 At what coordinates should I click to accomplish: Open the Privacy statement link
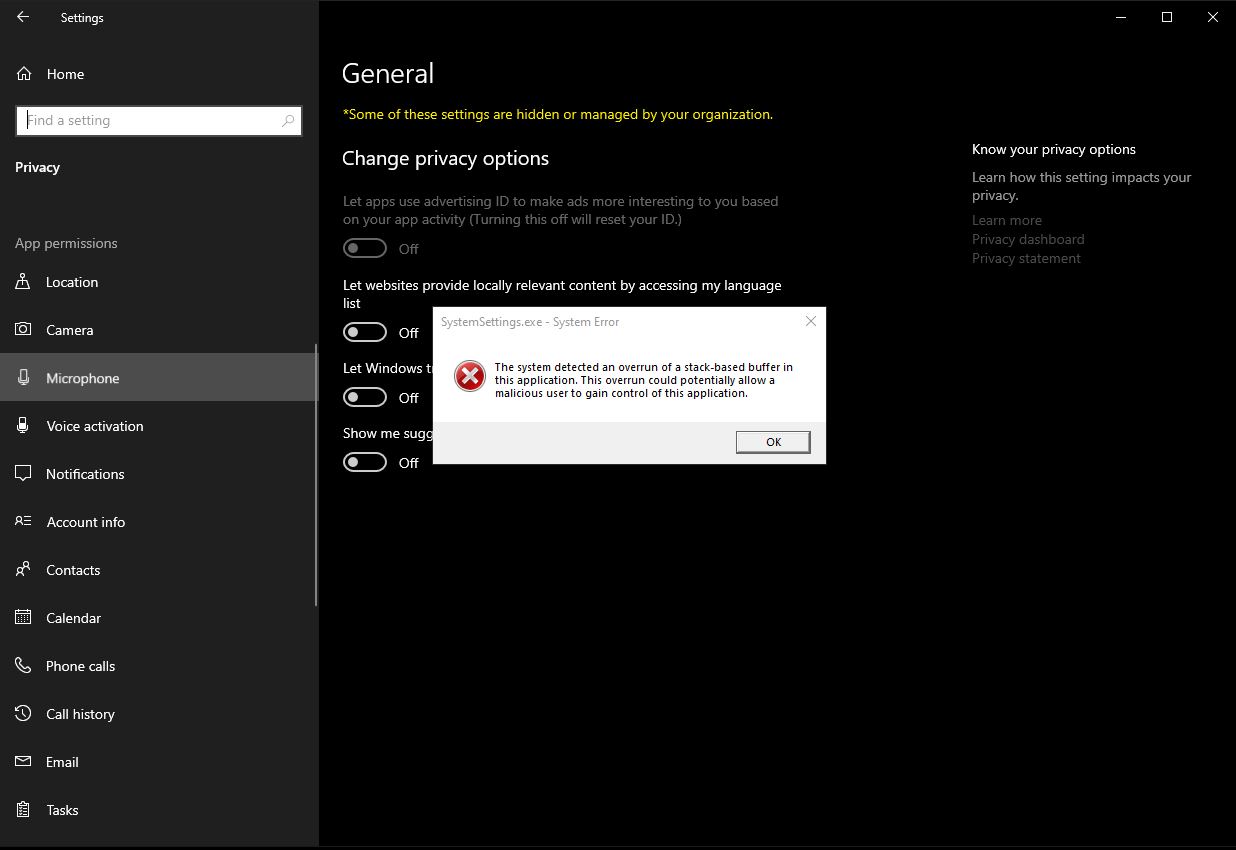tap(1026, 258)
